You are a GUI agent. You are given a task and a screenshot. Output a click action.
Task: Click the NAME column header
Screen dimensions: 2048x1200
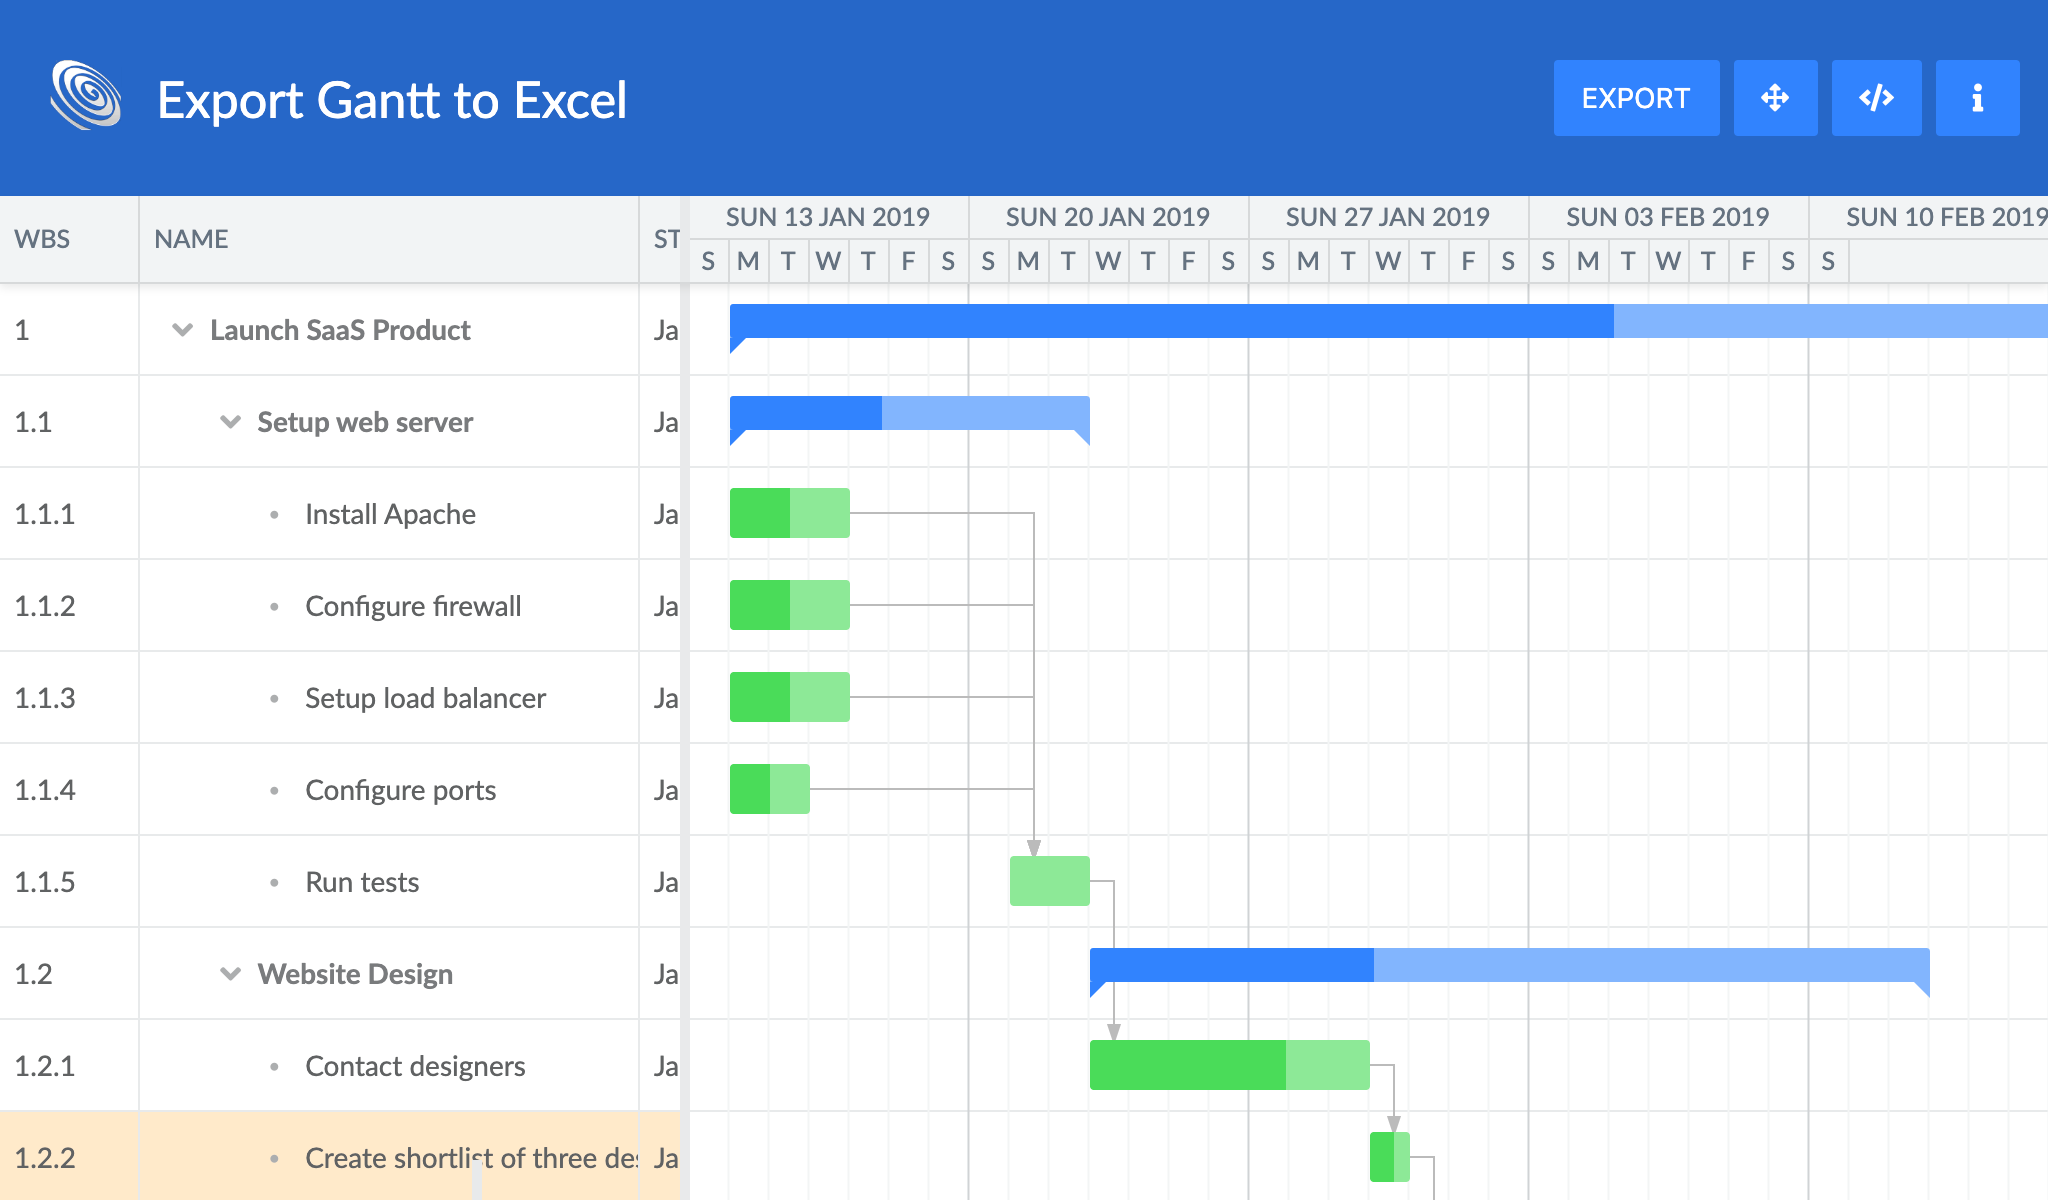[x=190, y=239]
